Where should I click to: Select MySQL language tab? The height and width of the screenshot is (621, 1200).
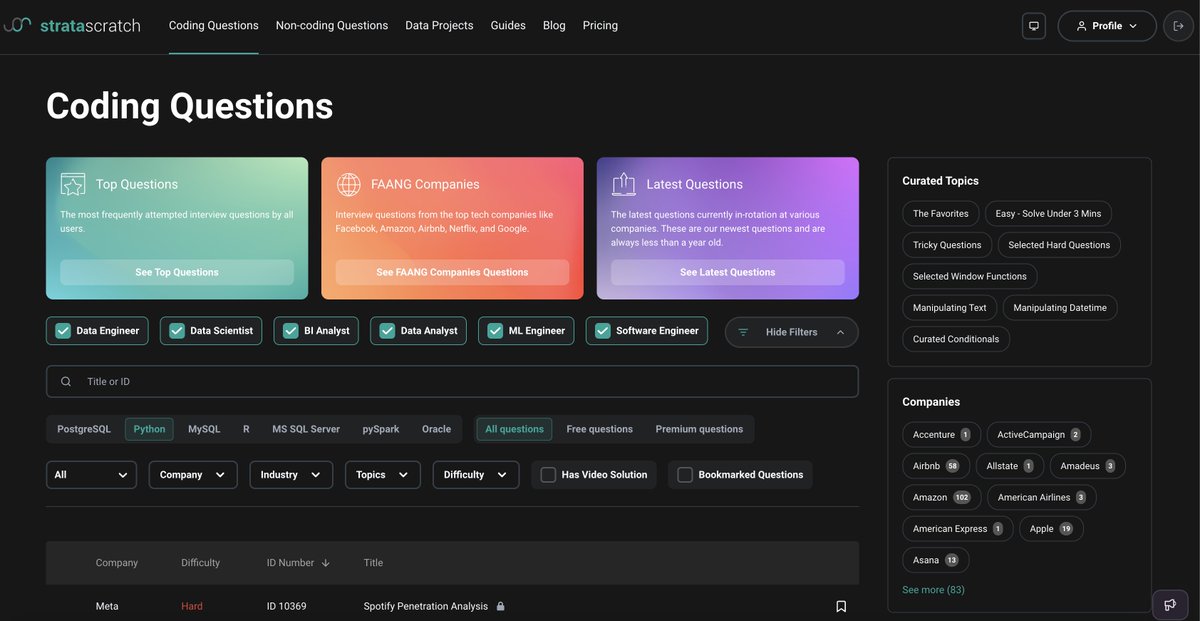click(x=204, y=429)
